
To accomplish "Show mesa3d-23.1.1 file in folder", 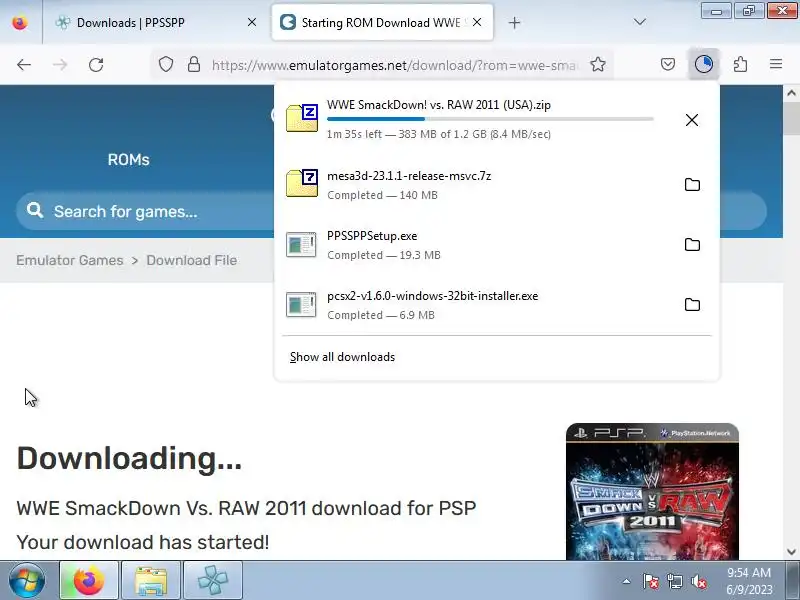I will point(692,185).
